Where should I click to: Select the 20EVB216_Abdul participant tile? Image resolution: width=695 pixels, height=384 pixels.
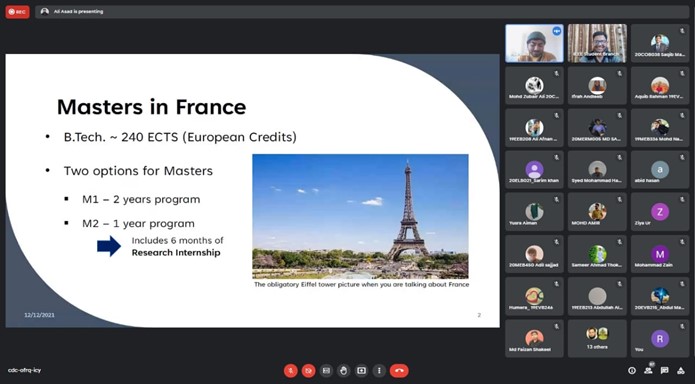click(660, 296)
